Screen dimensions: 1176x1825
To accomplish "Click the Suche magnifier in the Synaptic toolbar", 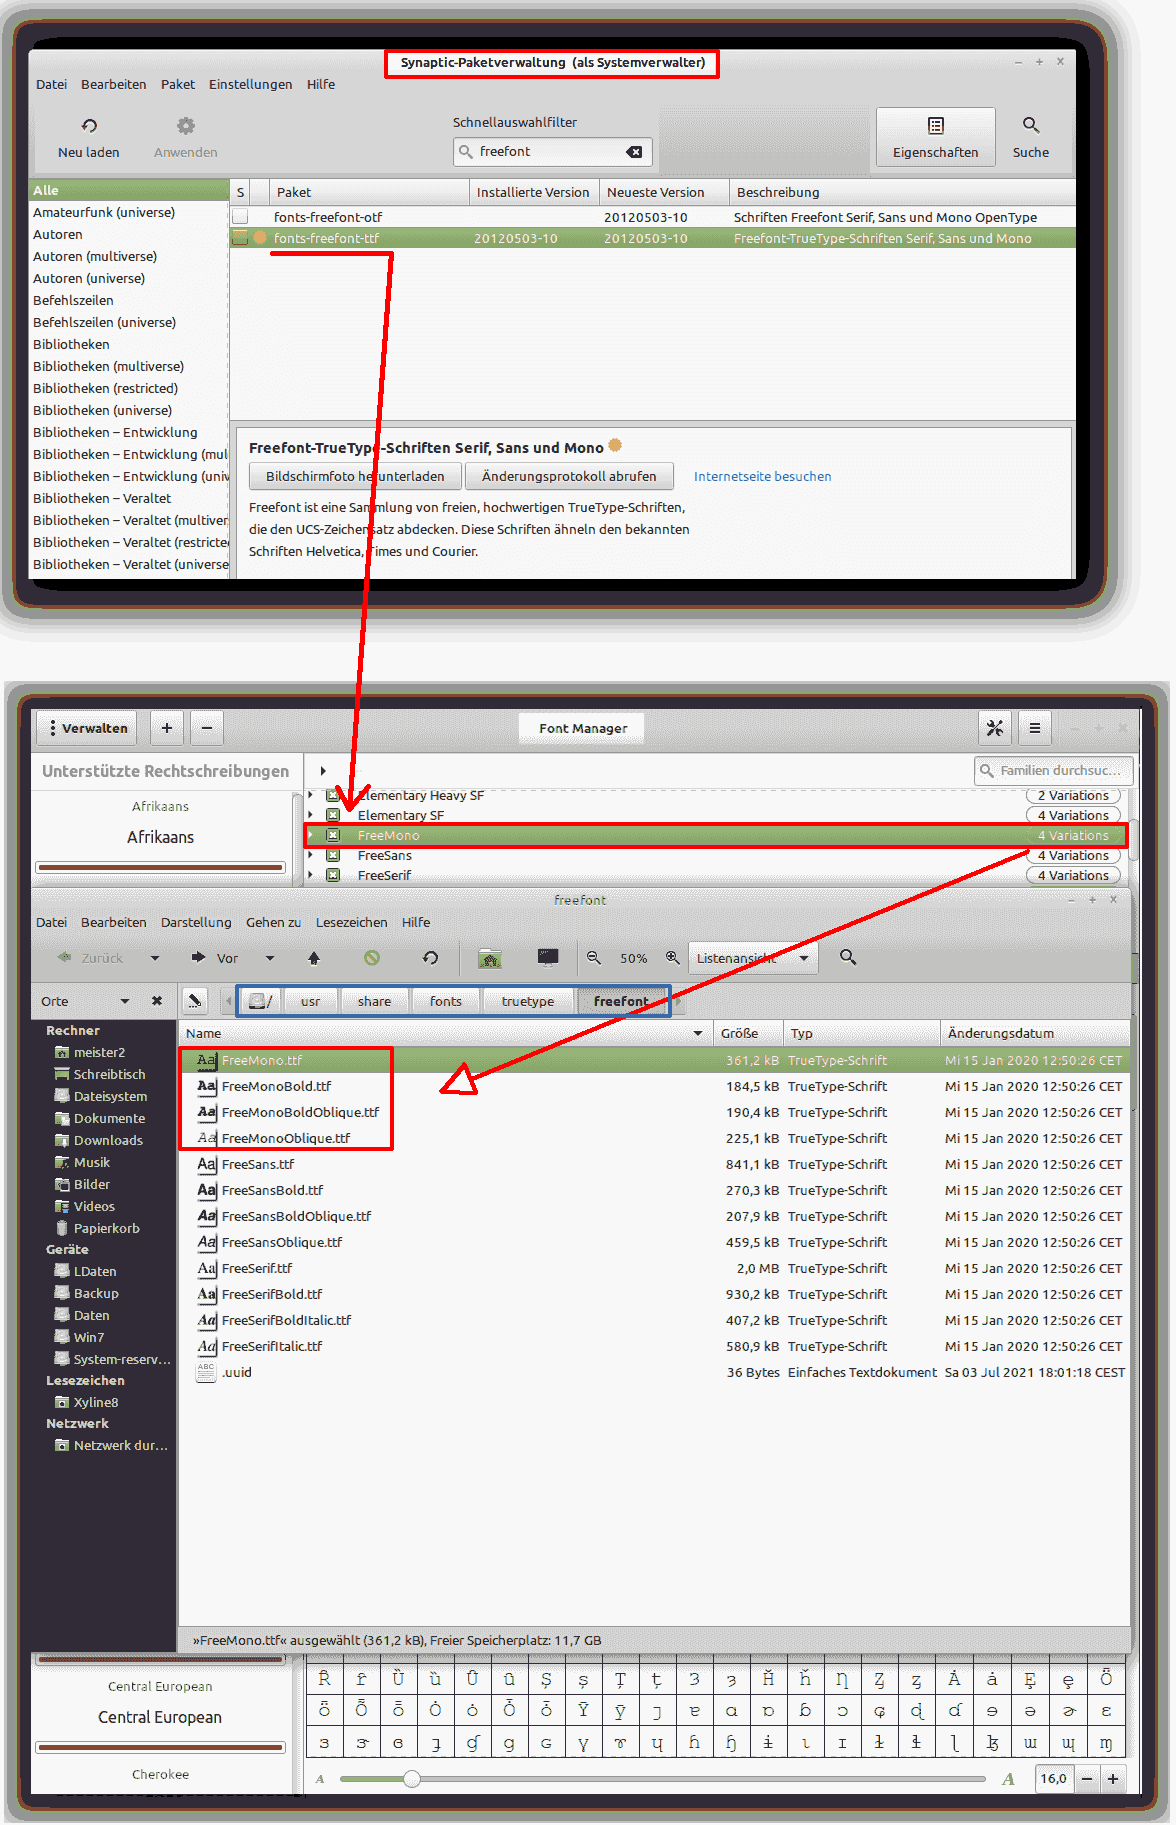I will 1031,125.
